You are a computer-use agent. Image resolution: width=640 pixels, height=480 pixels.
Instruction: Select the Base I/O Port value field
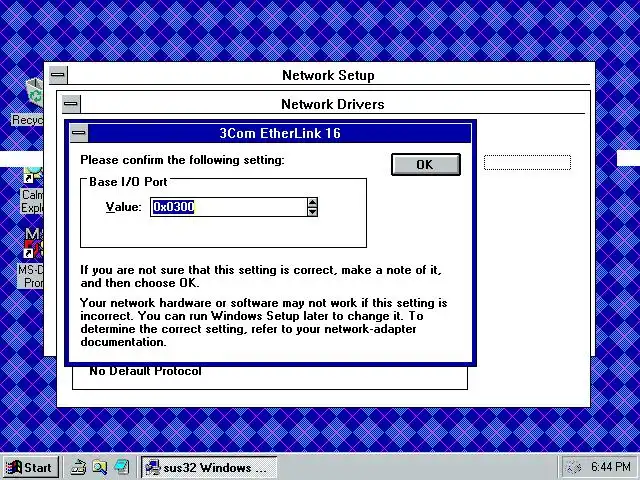(x=229, y=207)
